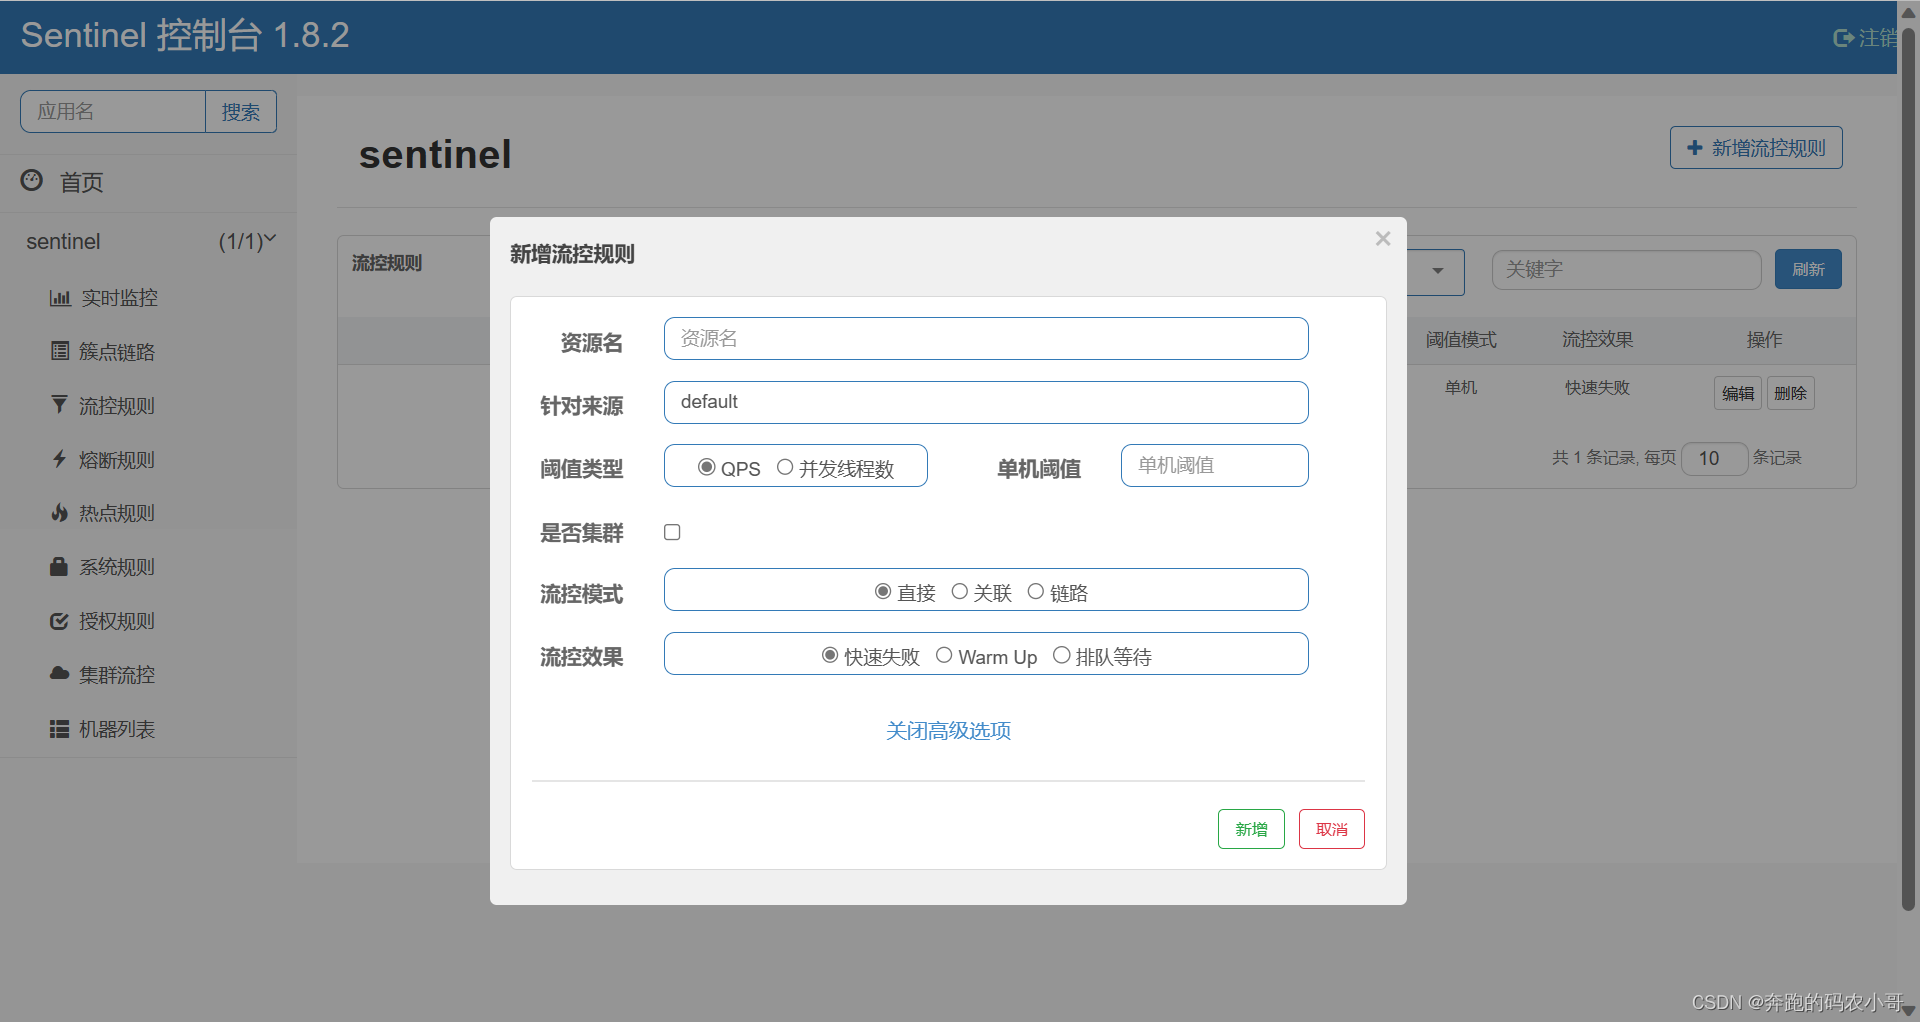
Task: Click the blue 刷新 button
Action: click(1808, 269)
